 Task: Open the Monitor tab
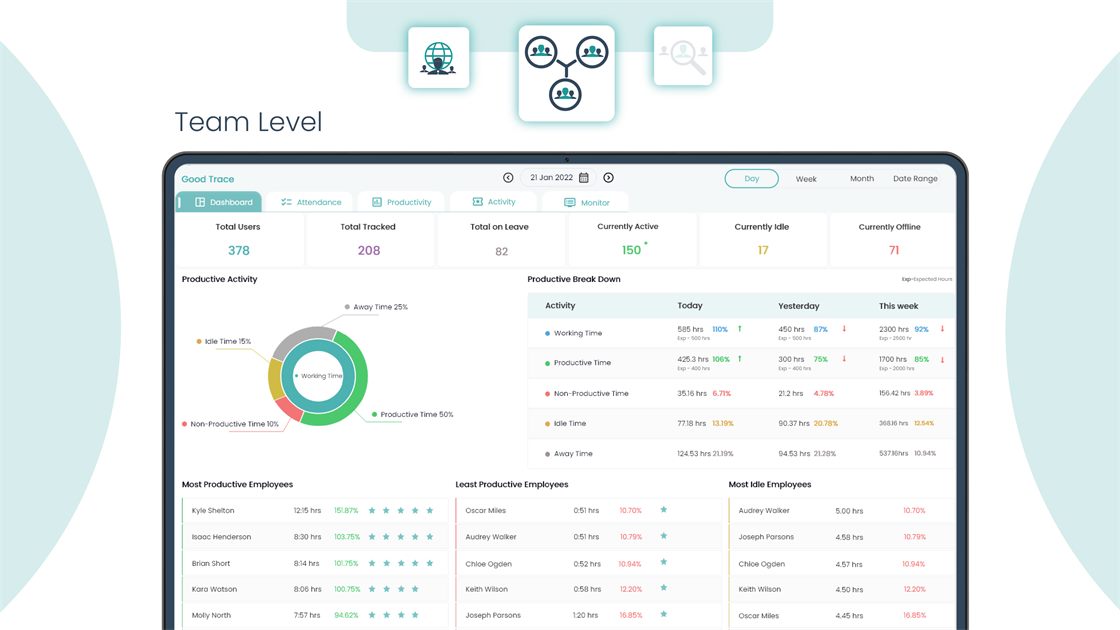(586, 203)
